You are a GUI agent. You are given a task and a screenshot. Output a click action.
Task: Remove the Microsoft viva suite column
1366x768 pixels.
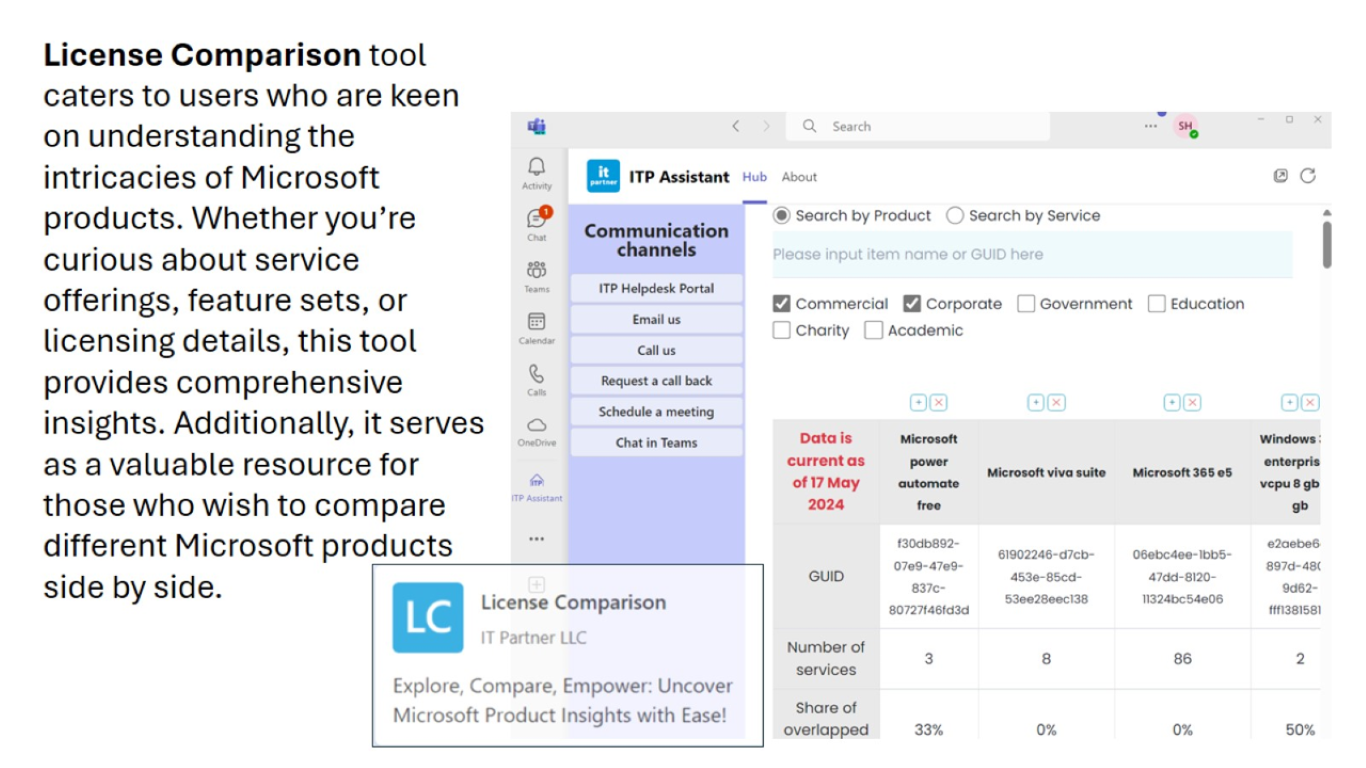coord(1056,402)
